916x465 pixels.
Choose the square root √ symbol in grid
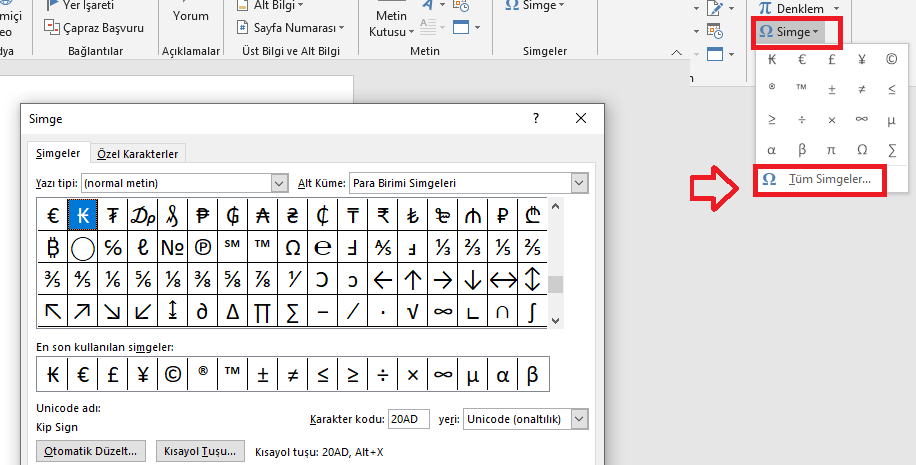pyautogui.click(x=412, y=311)
